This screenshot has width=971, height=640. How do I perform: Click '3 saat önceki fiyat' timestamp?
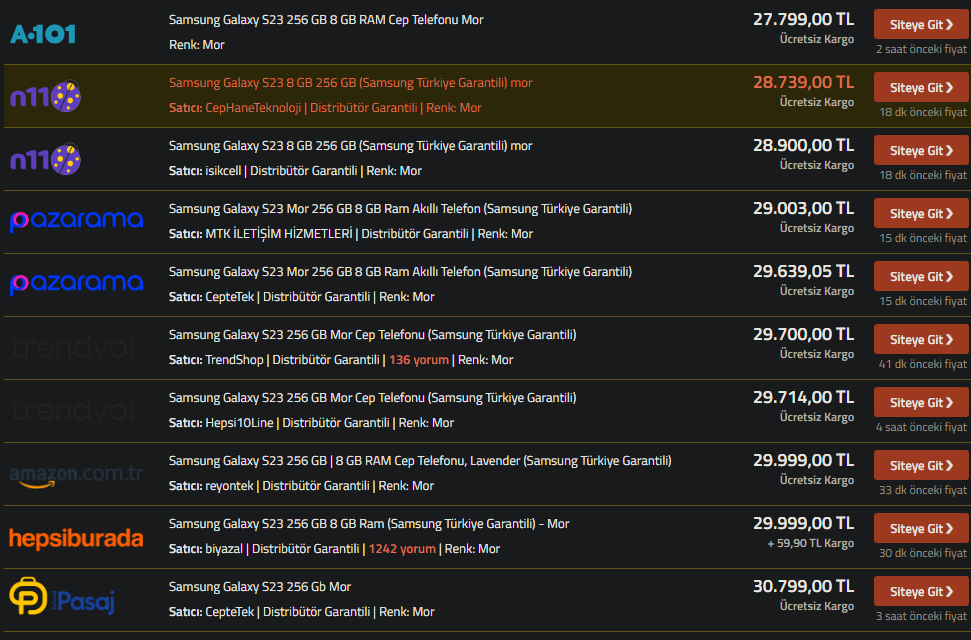click(921, 616)
